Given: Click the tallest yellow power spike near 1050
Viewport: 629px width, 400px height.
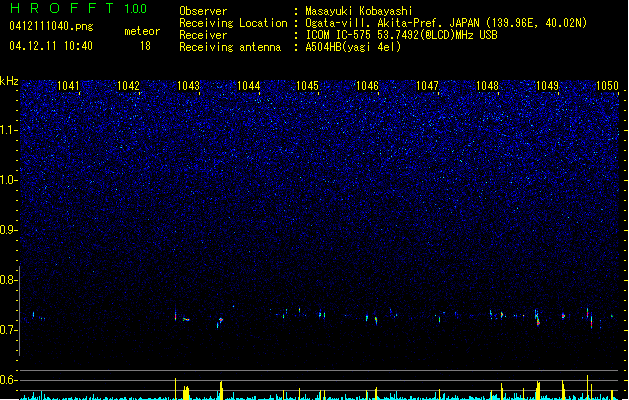Looking at the screenshot, I should pyautogui.click(x=588, y=387).
